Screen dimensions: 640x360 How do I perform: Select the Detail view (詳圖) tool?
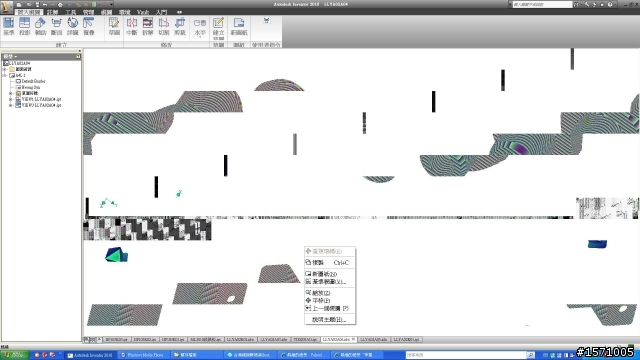pos(73,27)
